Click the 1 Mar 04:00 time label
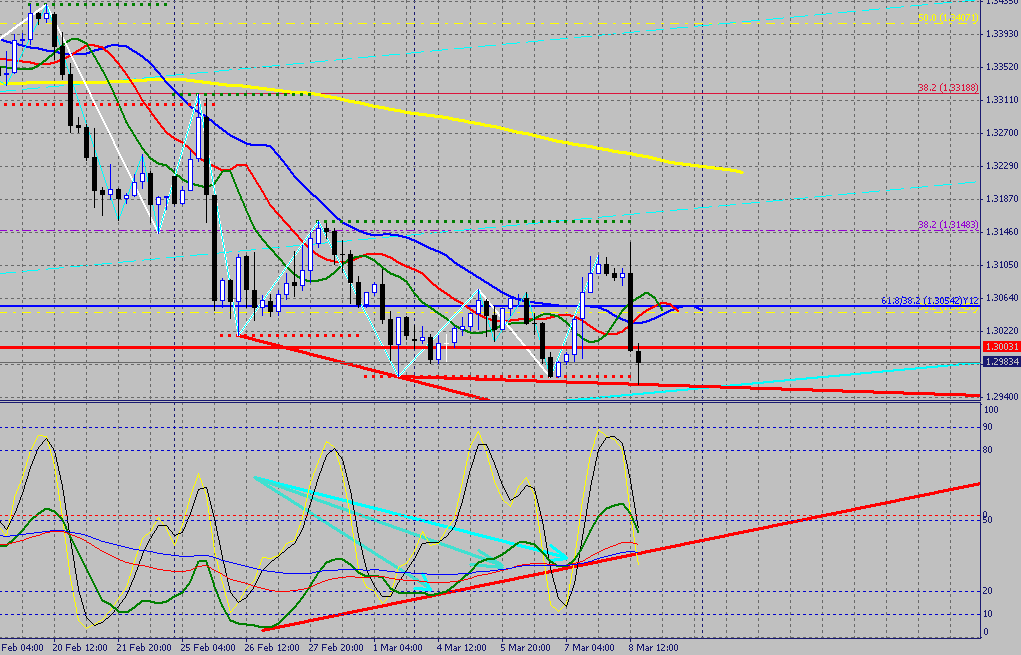Screen dimensions: 1021x655 [x=398, y=648]
